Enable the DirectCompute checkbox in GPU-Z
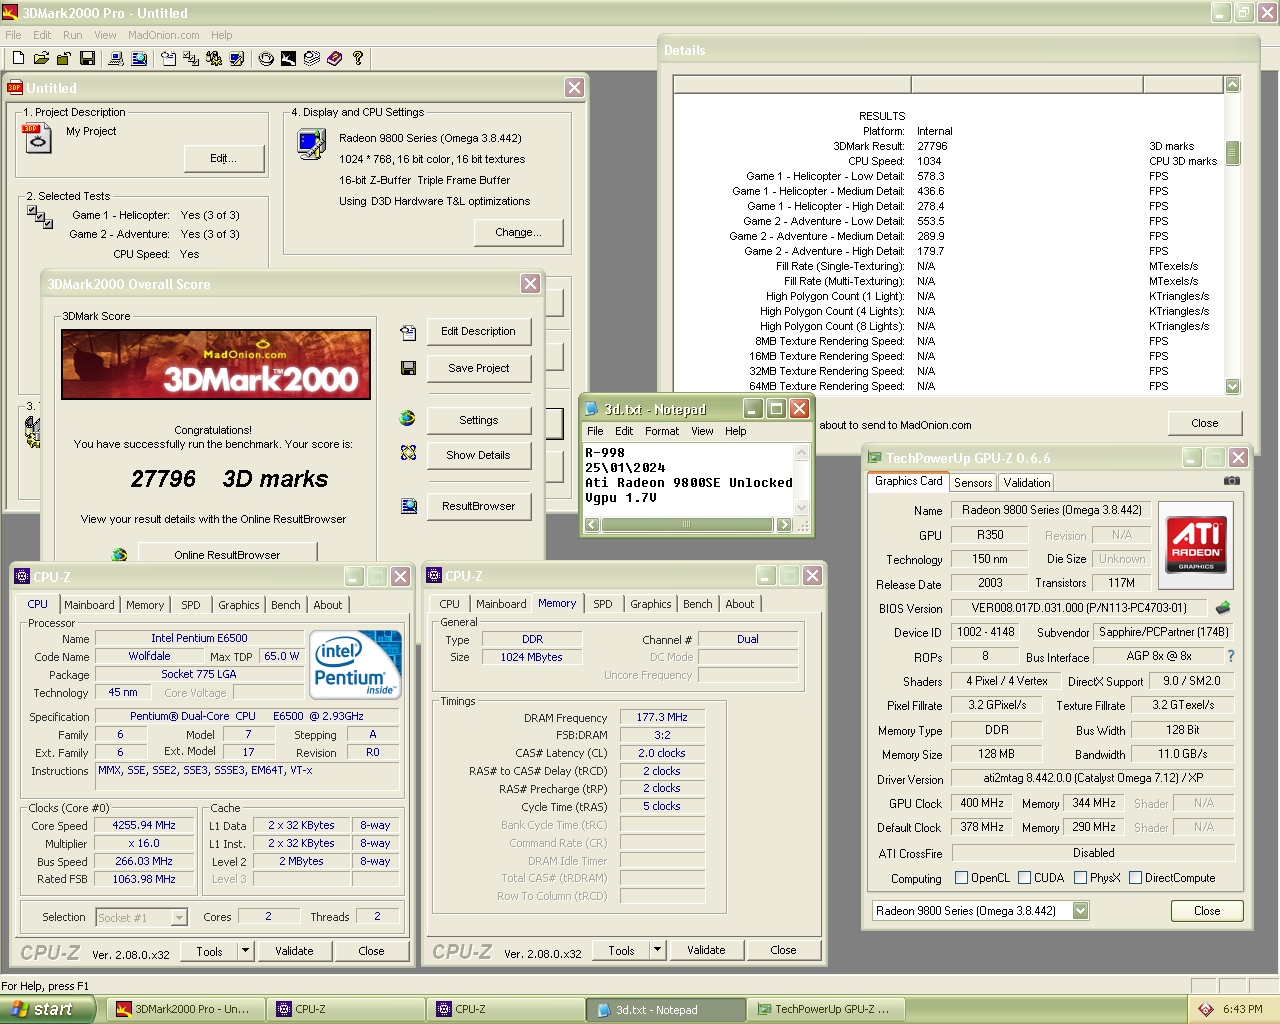Image resolution: width=1280 pixels, height=1024 pixels. coord(1136,878)
